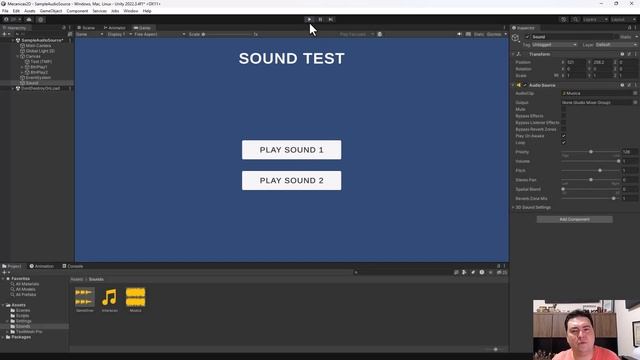The image size is (640, 360).
Task: Open the Gizmos button in the Game view
Action: point(493,34)
